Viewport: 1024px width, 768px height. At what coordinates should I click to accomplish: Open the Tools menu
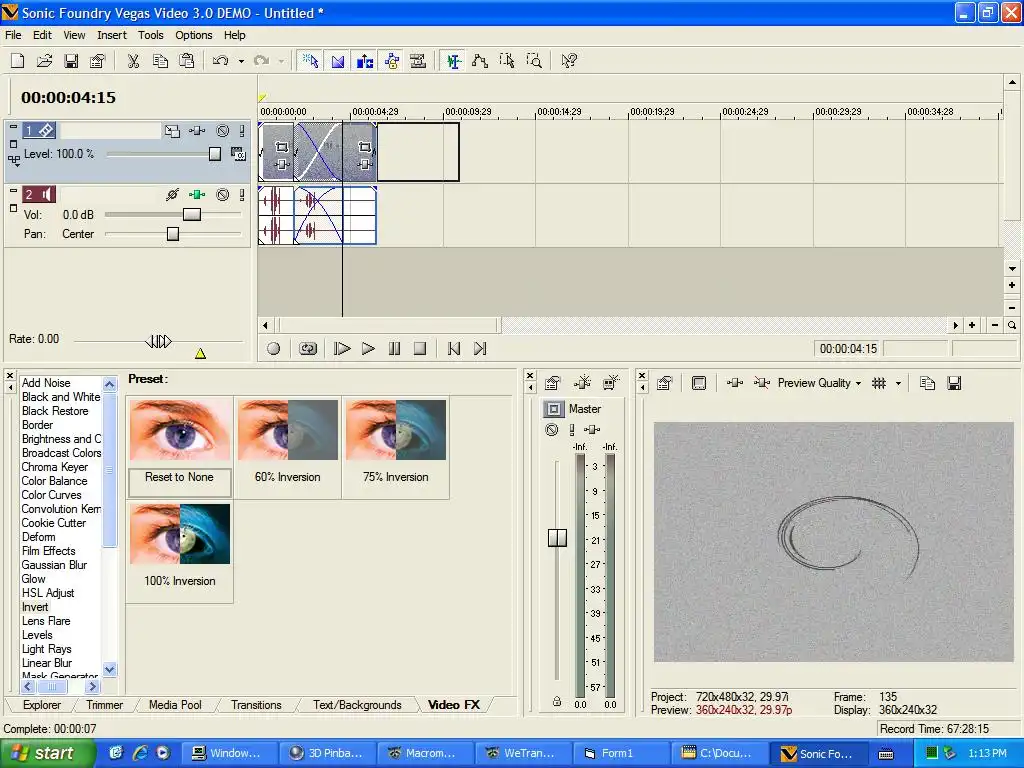point(150,35)
